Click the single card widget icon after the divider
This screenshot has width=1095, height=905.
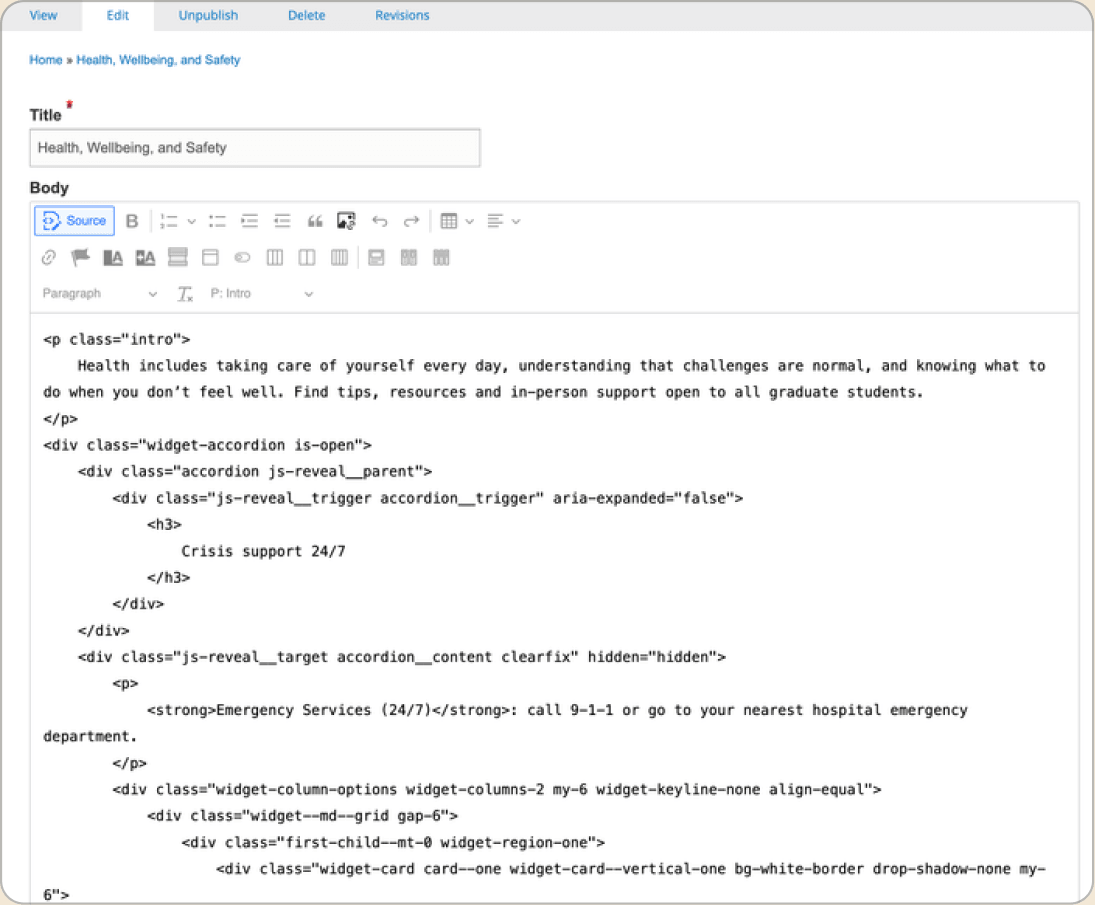[x=376, y=258]
